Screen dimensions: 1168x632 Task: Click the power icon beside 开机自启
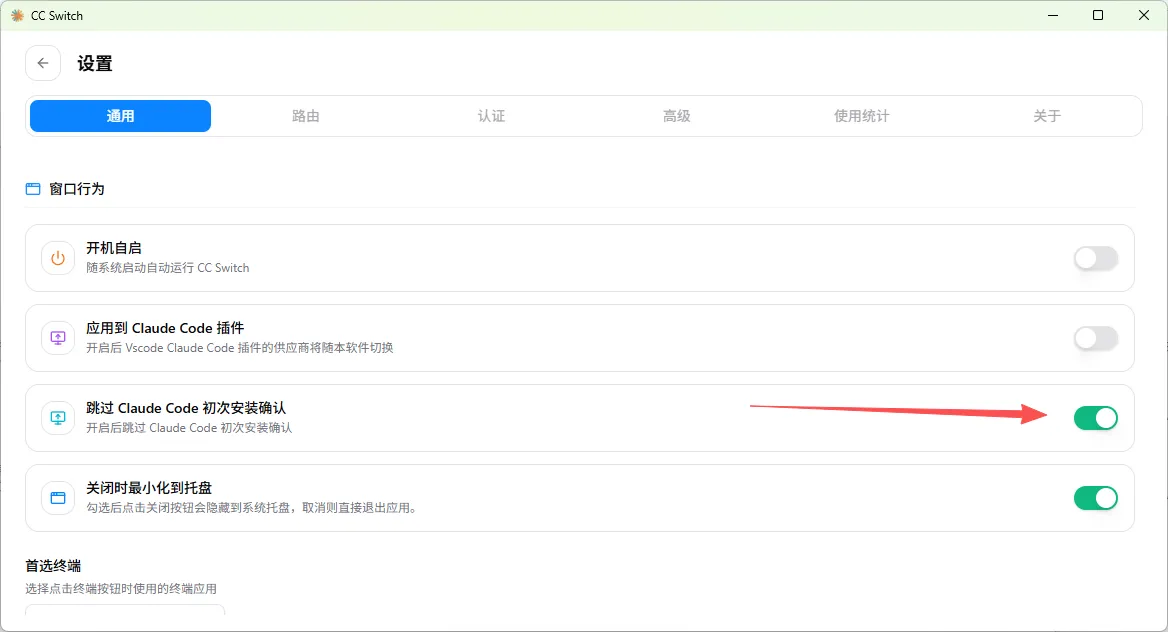click(57, 258)
